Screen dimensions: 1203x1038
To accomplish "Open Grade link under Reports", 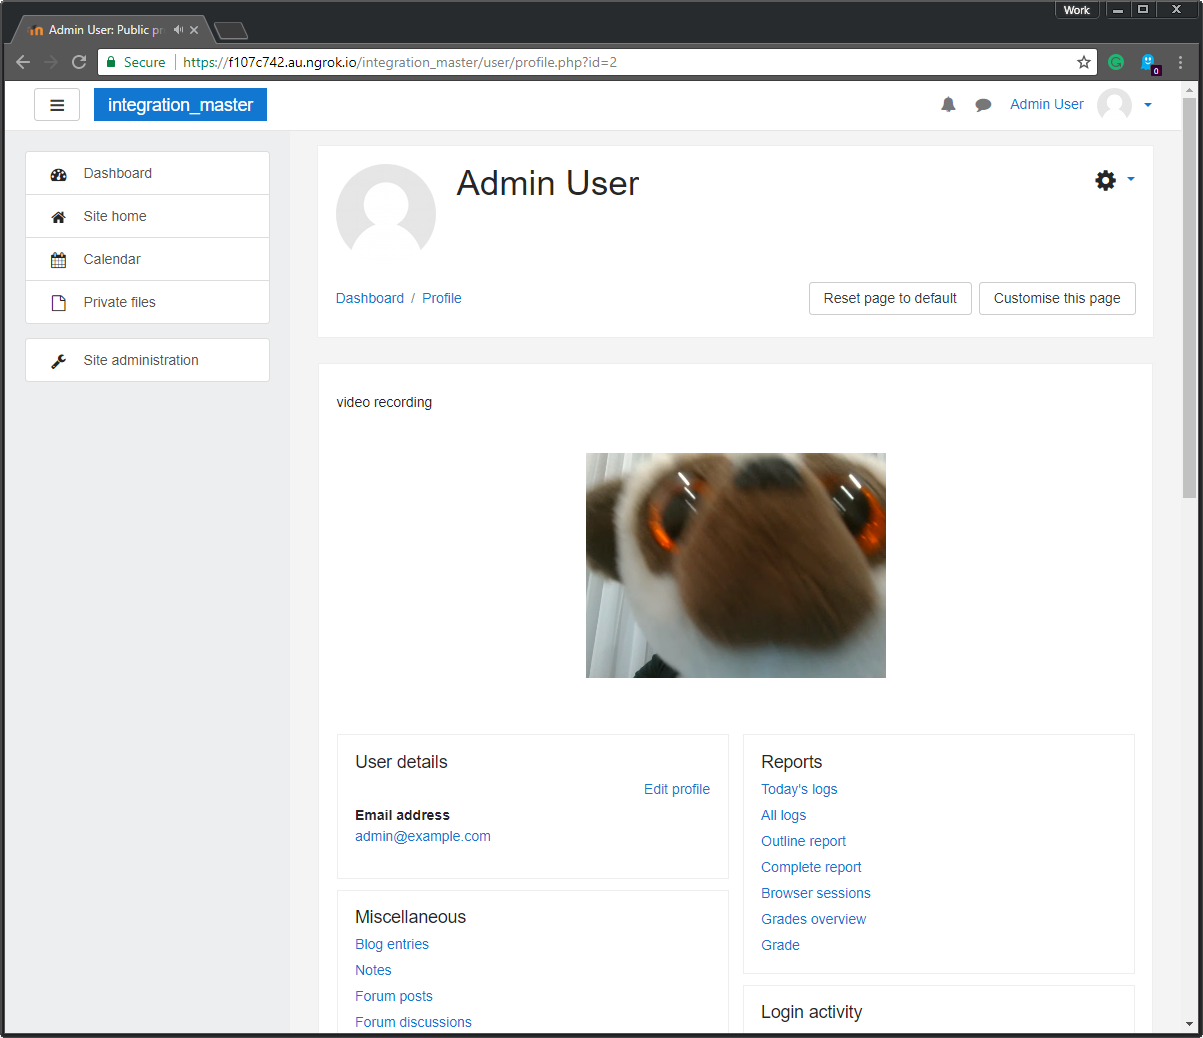I will [780, 945].
